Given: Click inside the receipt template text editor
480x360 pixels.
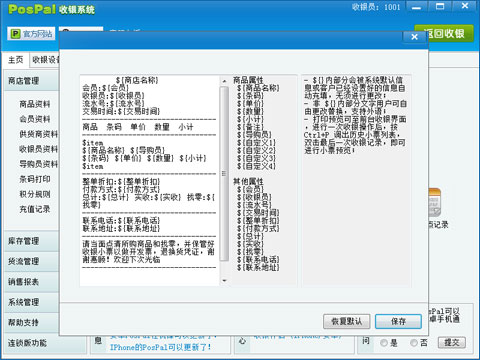Looking at the screenshot, I should point(149,180).
